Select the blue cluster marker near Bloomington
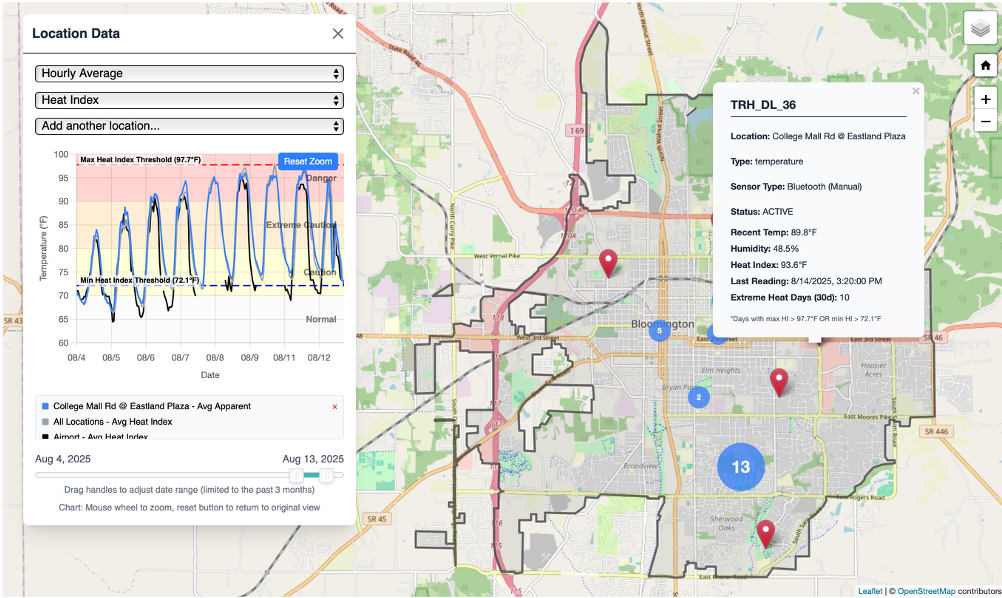1002x598 pixels. [659, 330]
